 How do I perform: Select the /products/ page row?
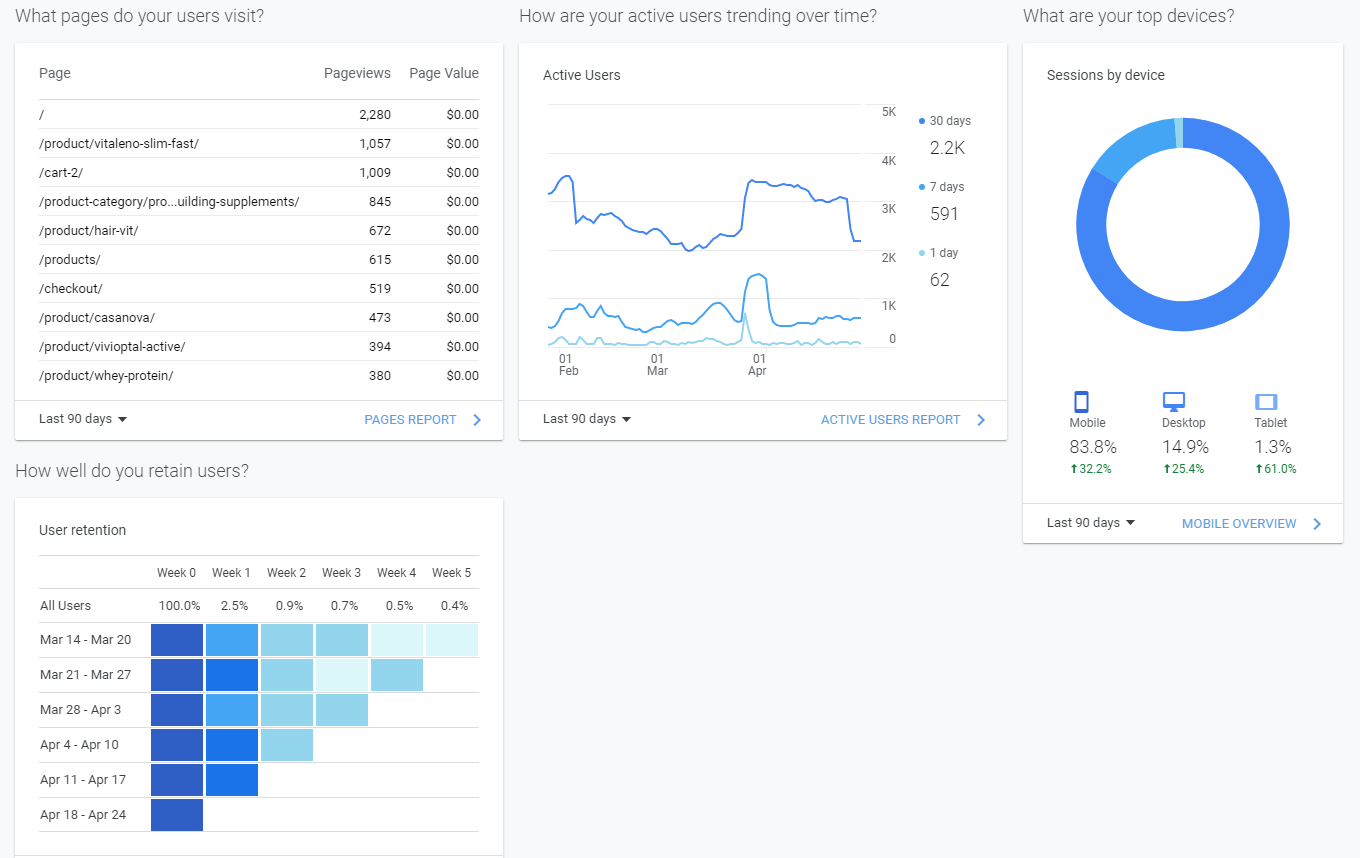(259, 259)
